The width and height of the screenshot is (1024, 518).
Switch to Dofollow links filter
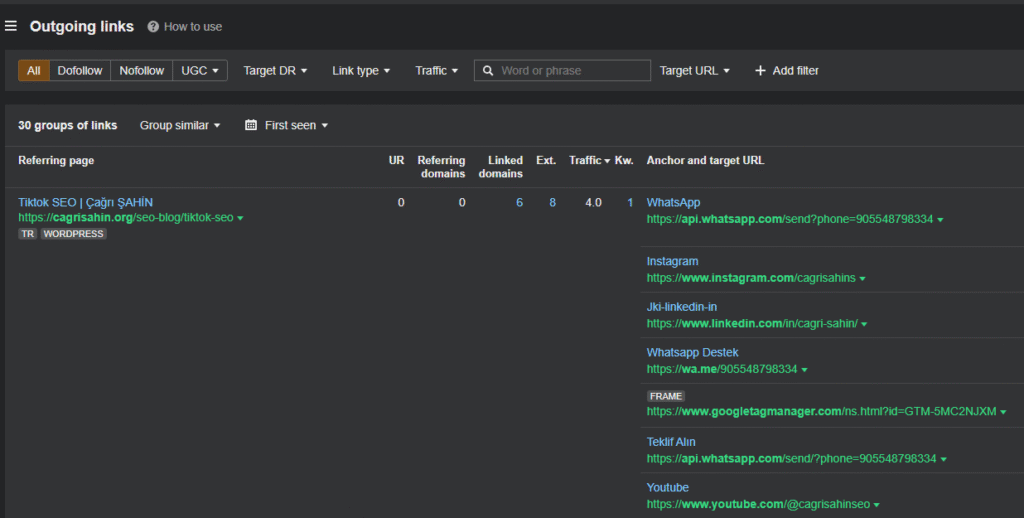click(x=80, y=71)
